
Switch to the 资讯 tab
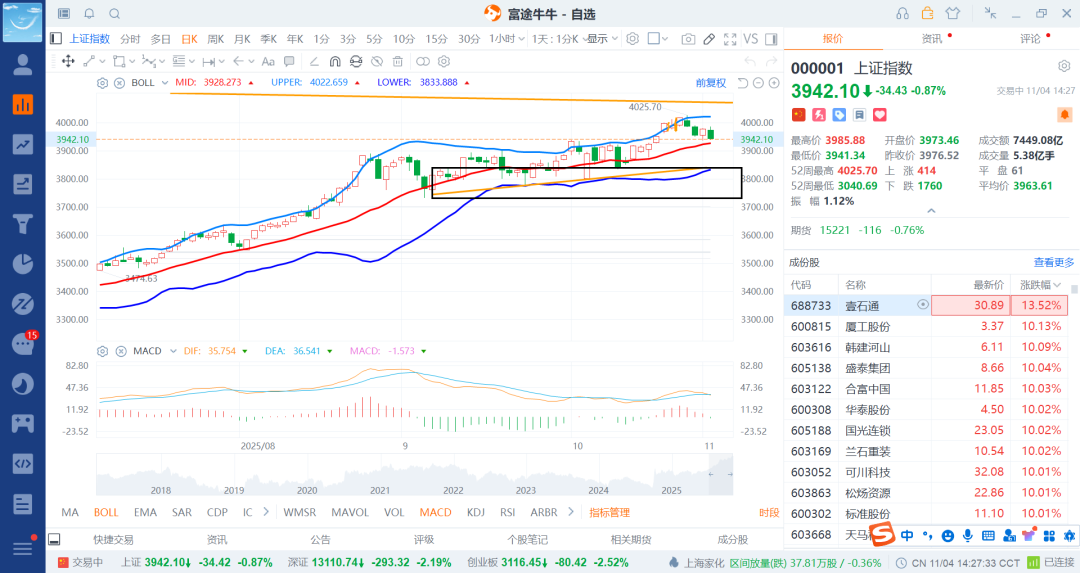[x=932, y=39]
